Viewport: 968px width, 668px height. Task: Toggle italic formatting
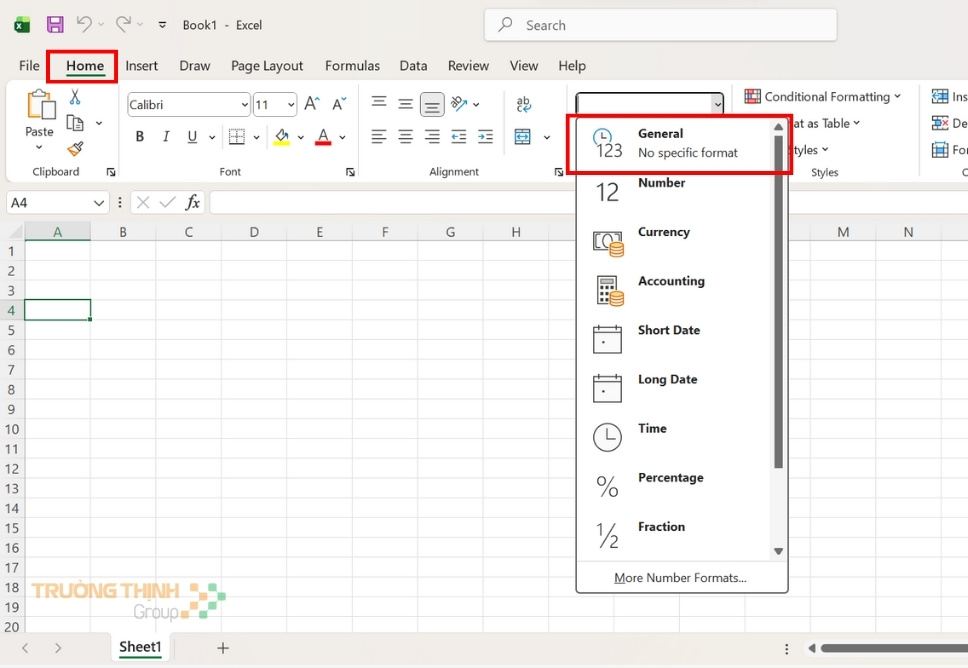[x=165, y=136]
